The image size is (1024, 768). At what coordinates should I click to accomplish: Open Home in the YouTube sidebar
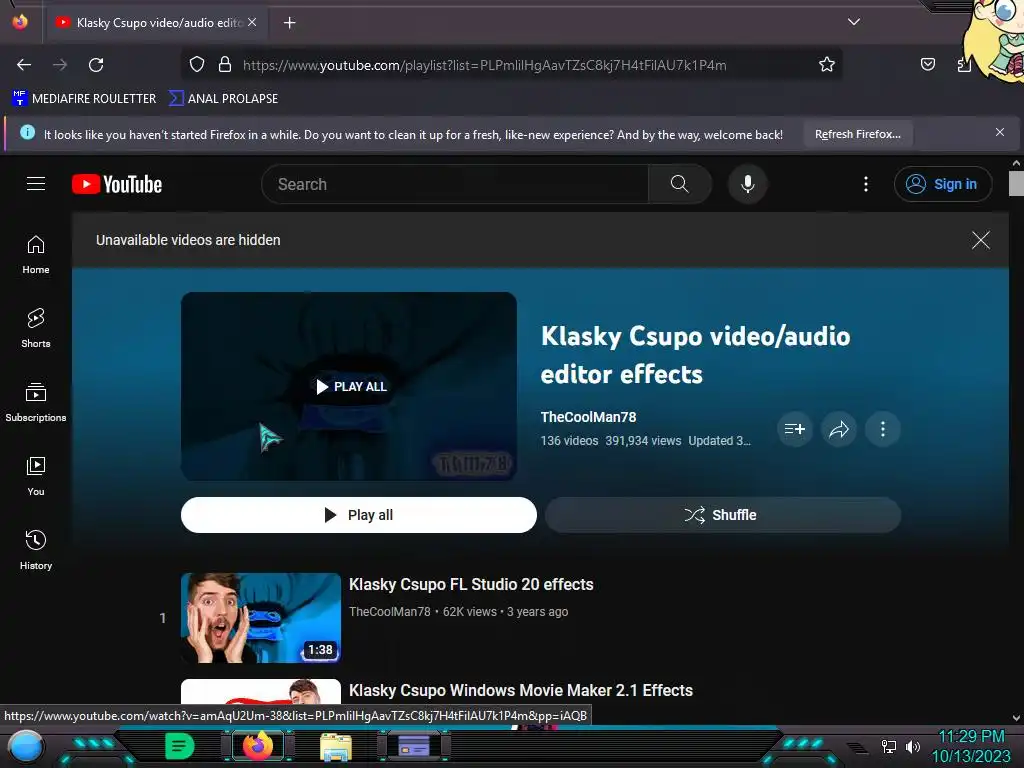36,255
